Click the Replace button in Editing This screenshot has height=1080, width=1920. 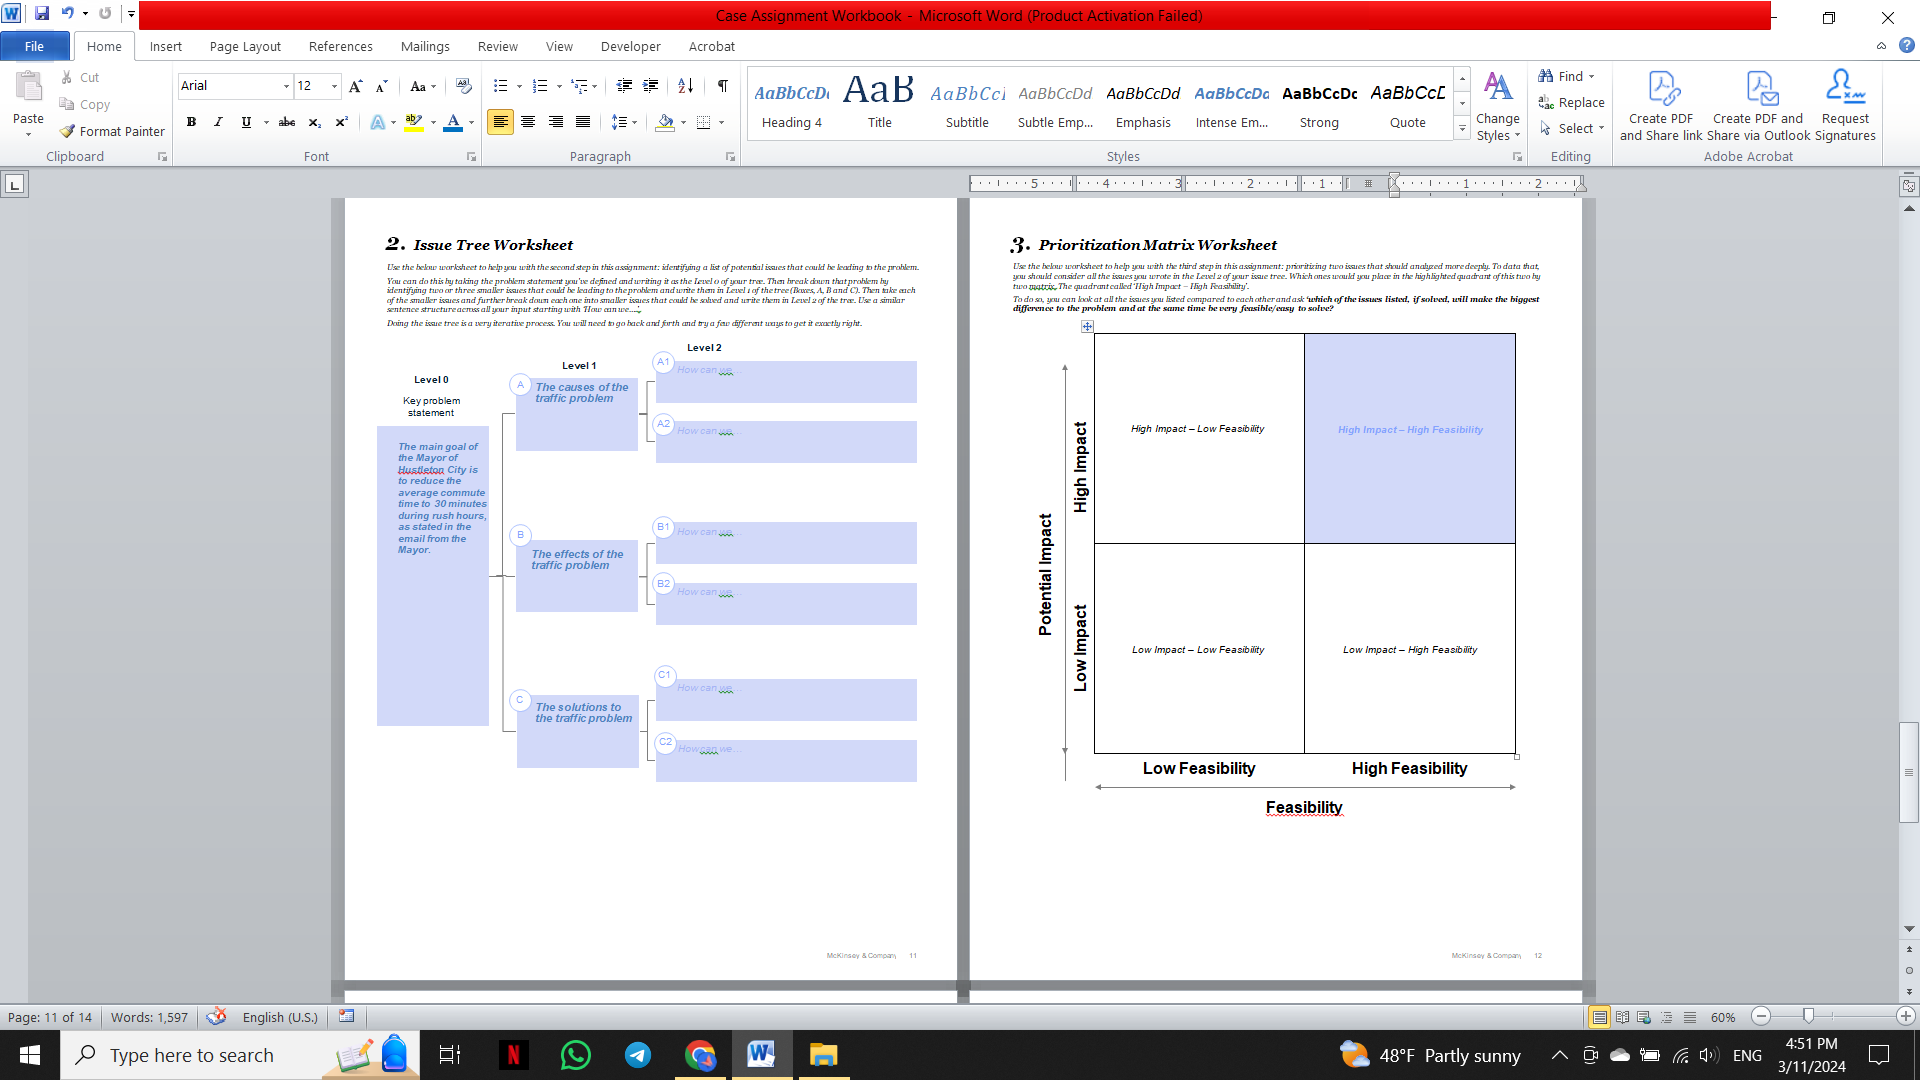(x=1571, y=102)
